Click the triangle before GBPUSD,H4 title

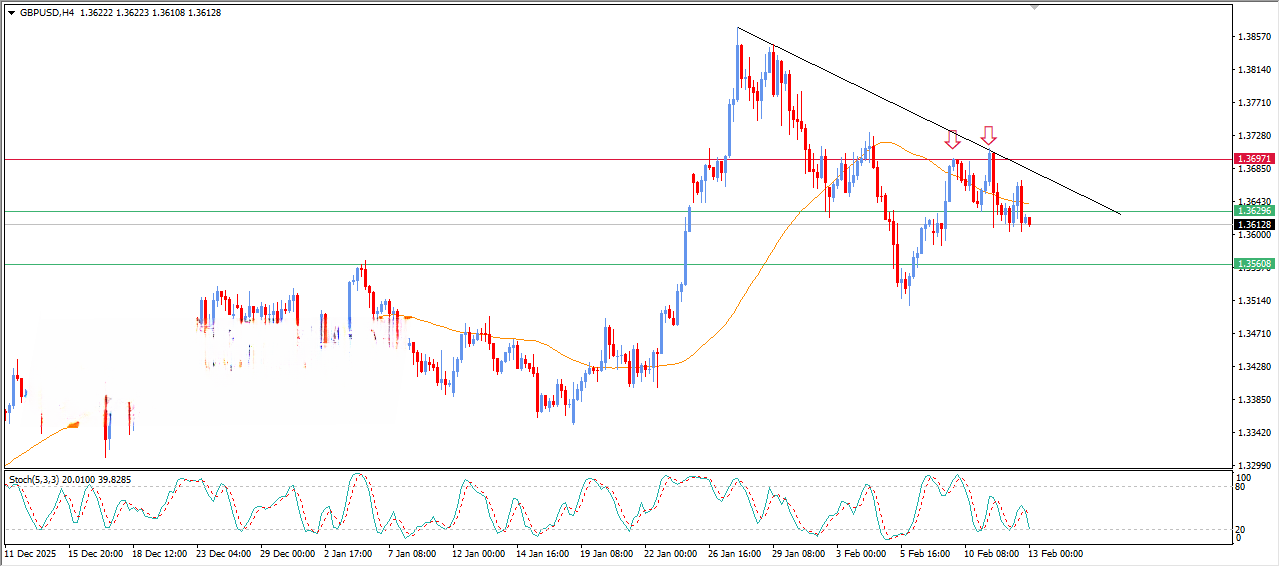[x=11, y=13]
